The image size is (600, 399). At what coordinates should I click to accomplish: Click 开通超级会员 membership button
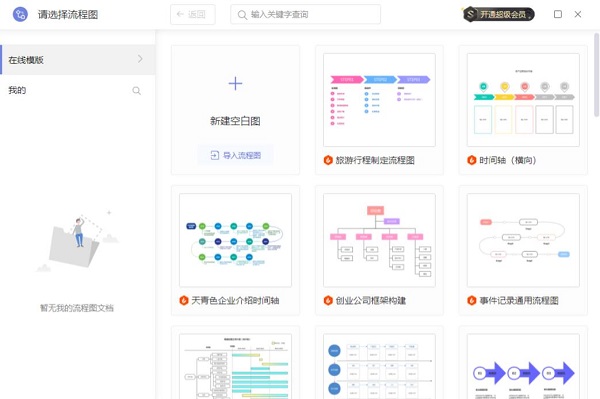click(499, 15)
